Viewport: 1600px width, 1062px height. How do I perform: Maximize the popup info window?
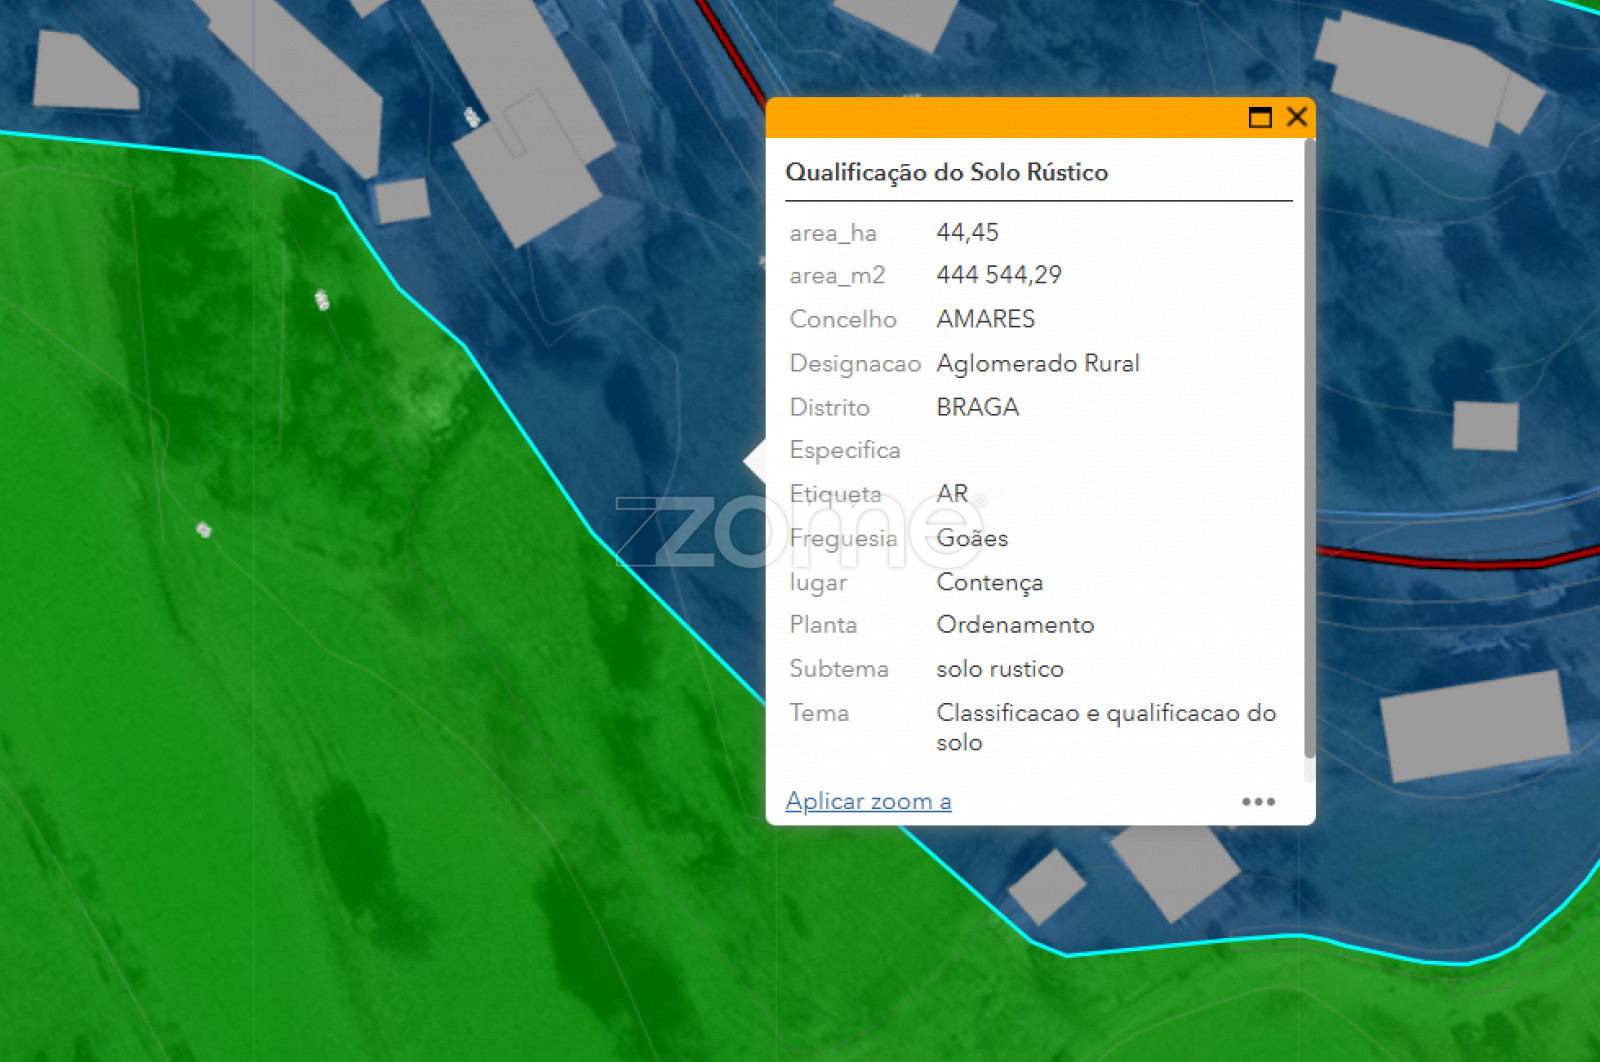(1260, 118)
